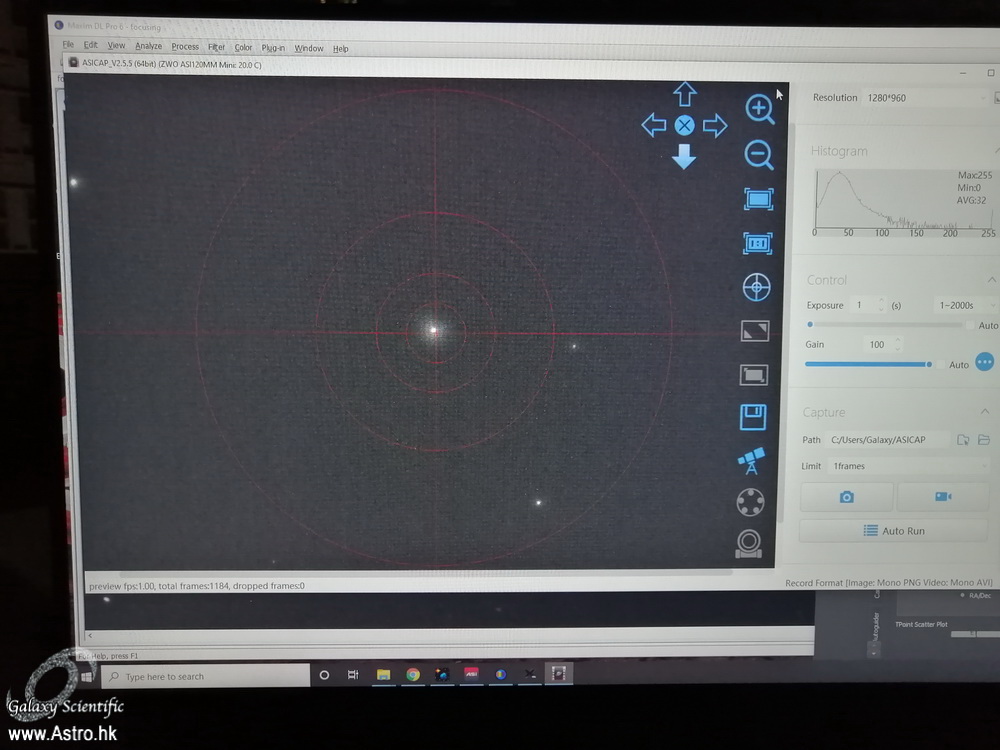Open the telescope mount control icon
Screen dimensions: 1000x750
751,460
